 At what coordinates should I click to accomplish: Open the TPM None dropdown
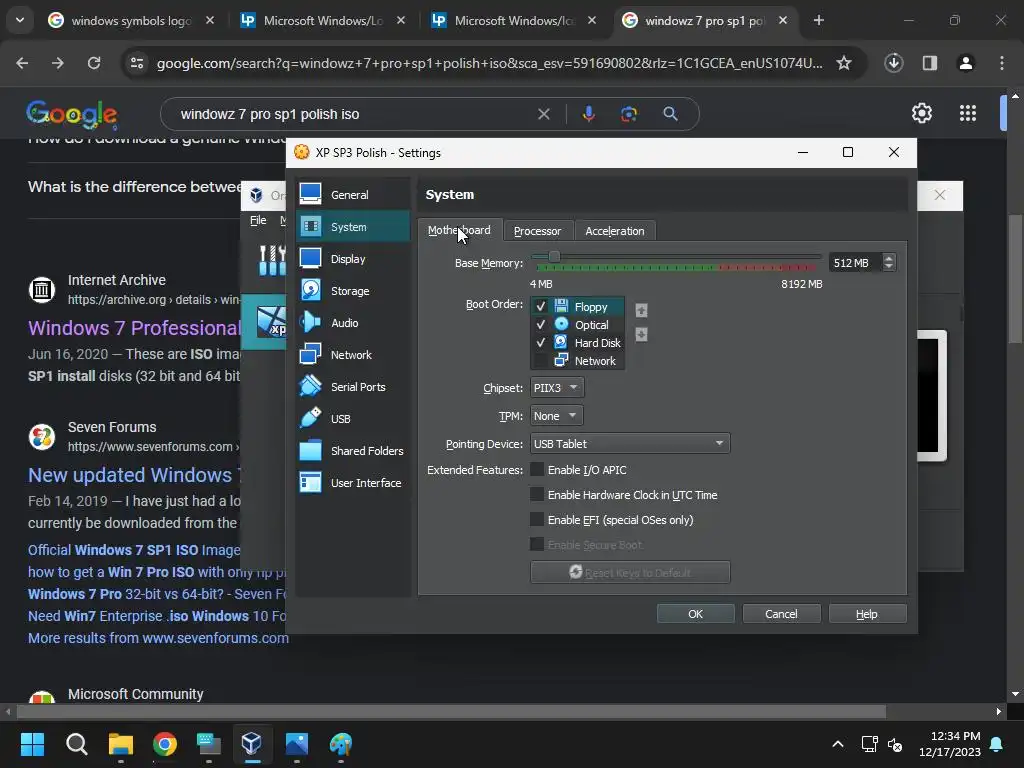coord(556,415)
